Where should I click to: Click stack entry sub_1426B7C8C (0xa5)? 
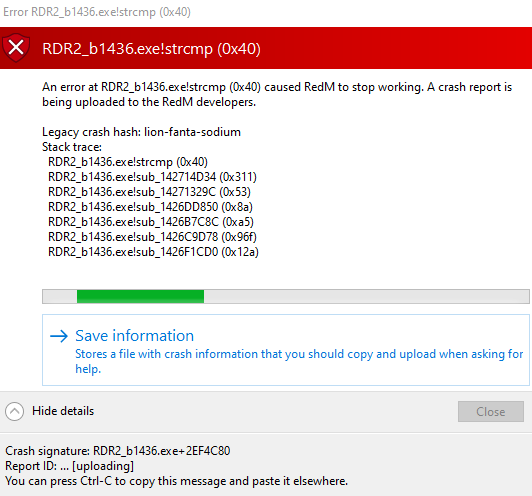pyautogui.click(x=151, y=222)
